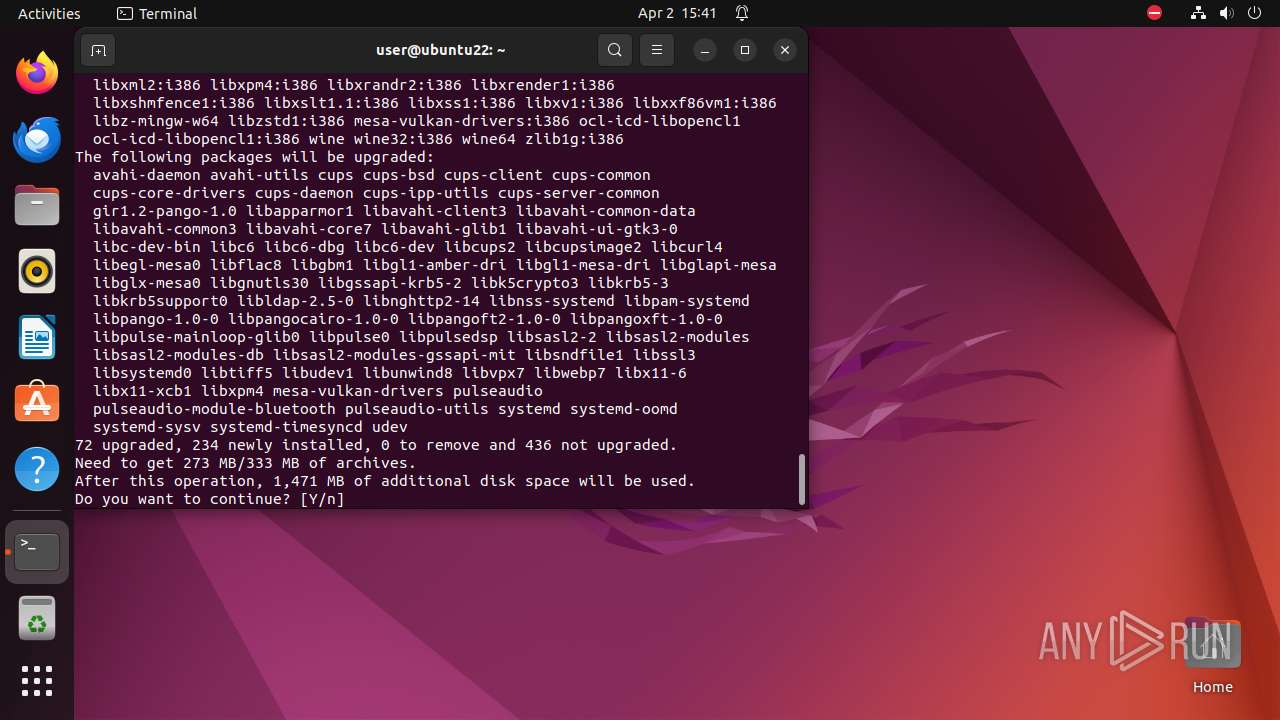Open the clock and calendar panel
The width and height of the screenshot is (1280, 720).
[x=677, y=13]
